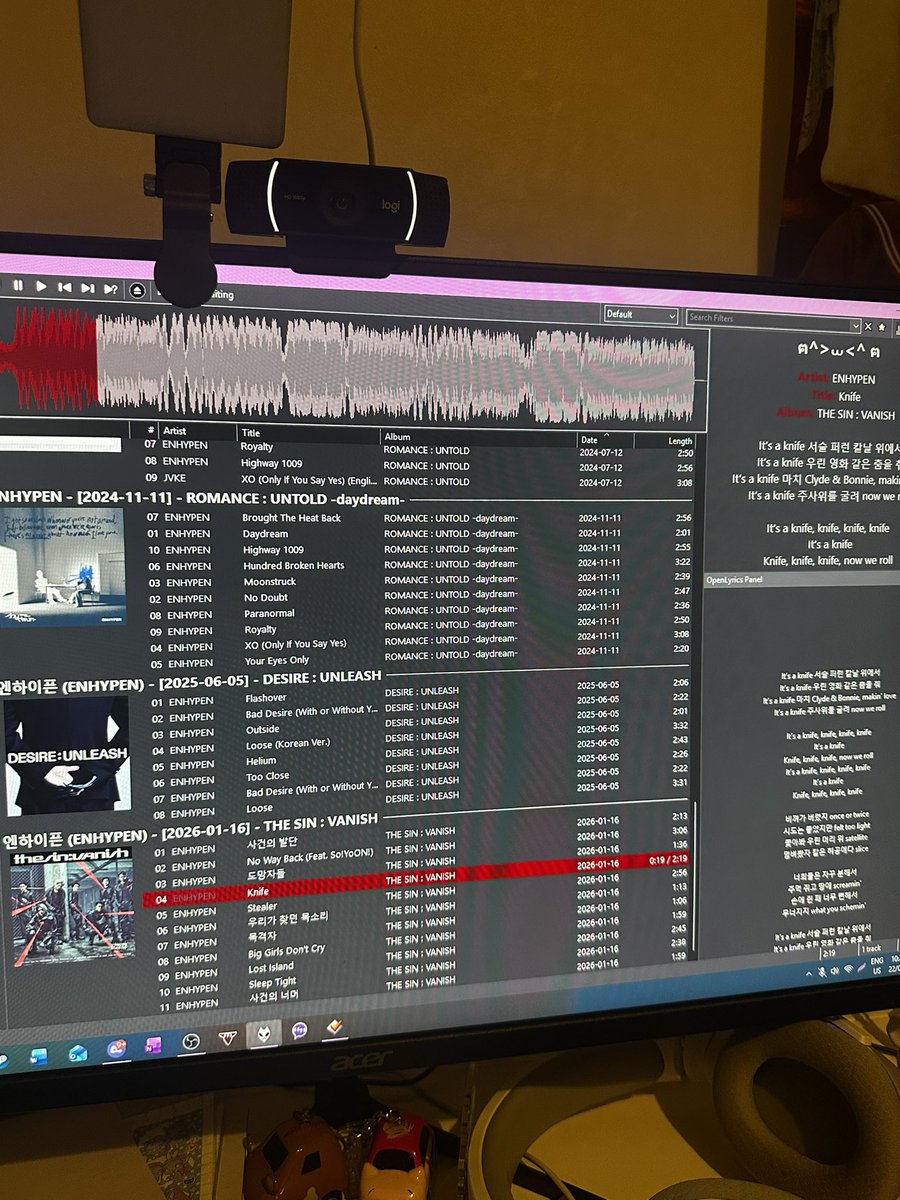Select the track Moonstruck
Image resolution: width=900 pixels, height=1200 pixels.
270,582
